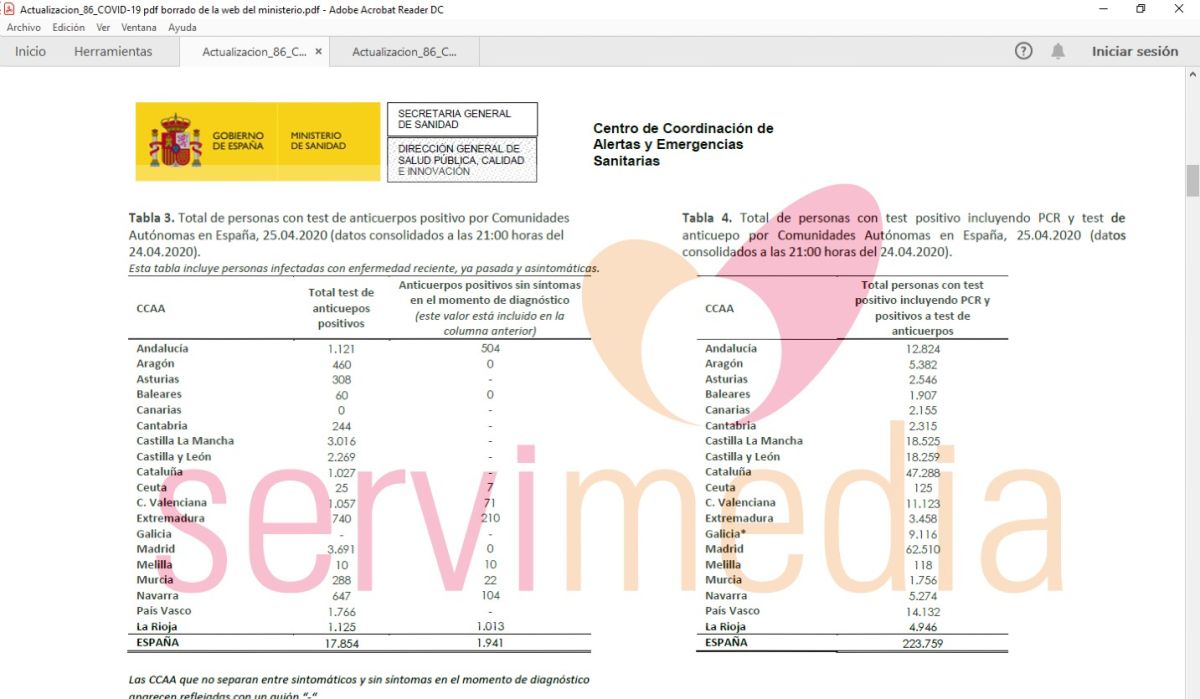This screenshot has height=699, width=1200.
Task: Open the notifications bell icon
Action: point(1058,51)
